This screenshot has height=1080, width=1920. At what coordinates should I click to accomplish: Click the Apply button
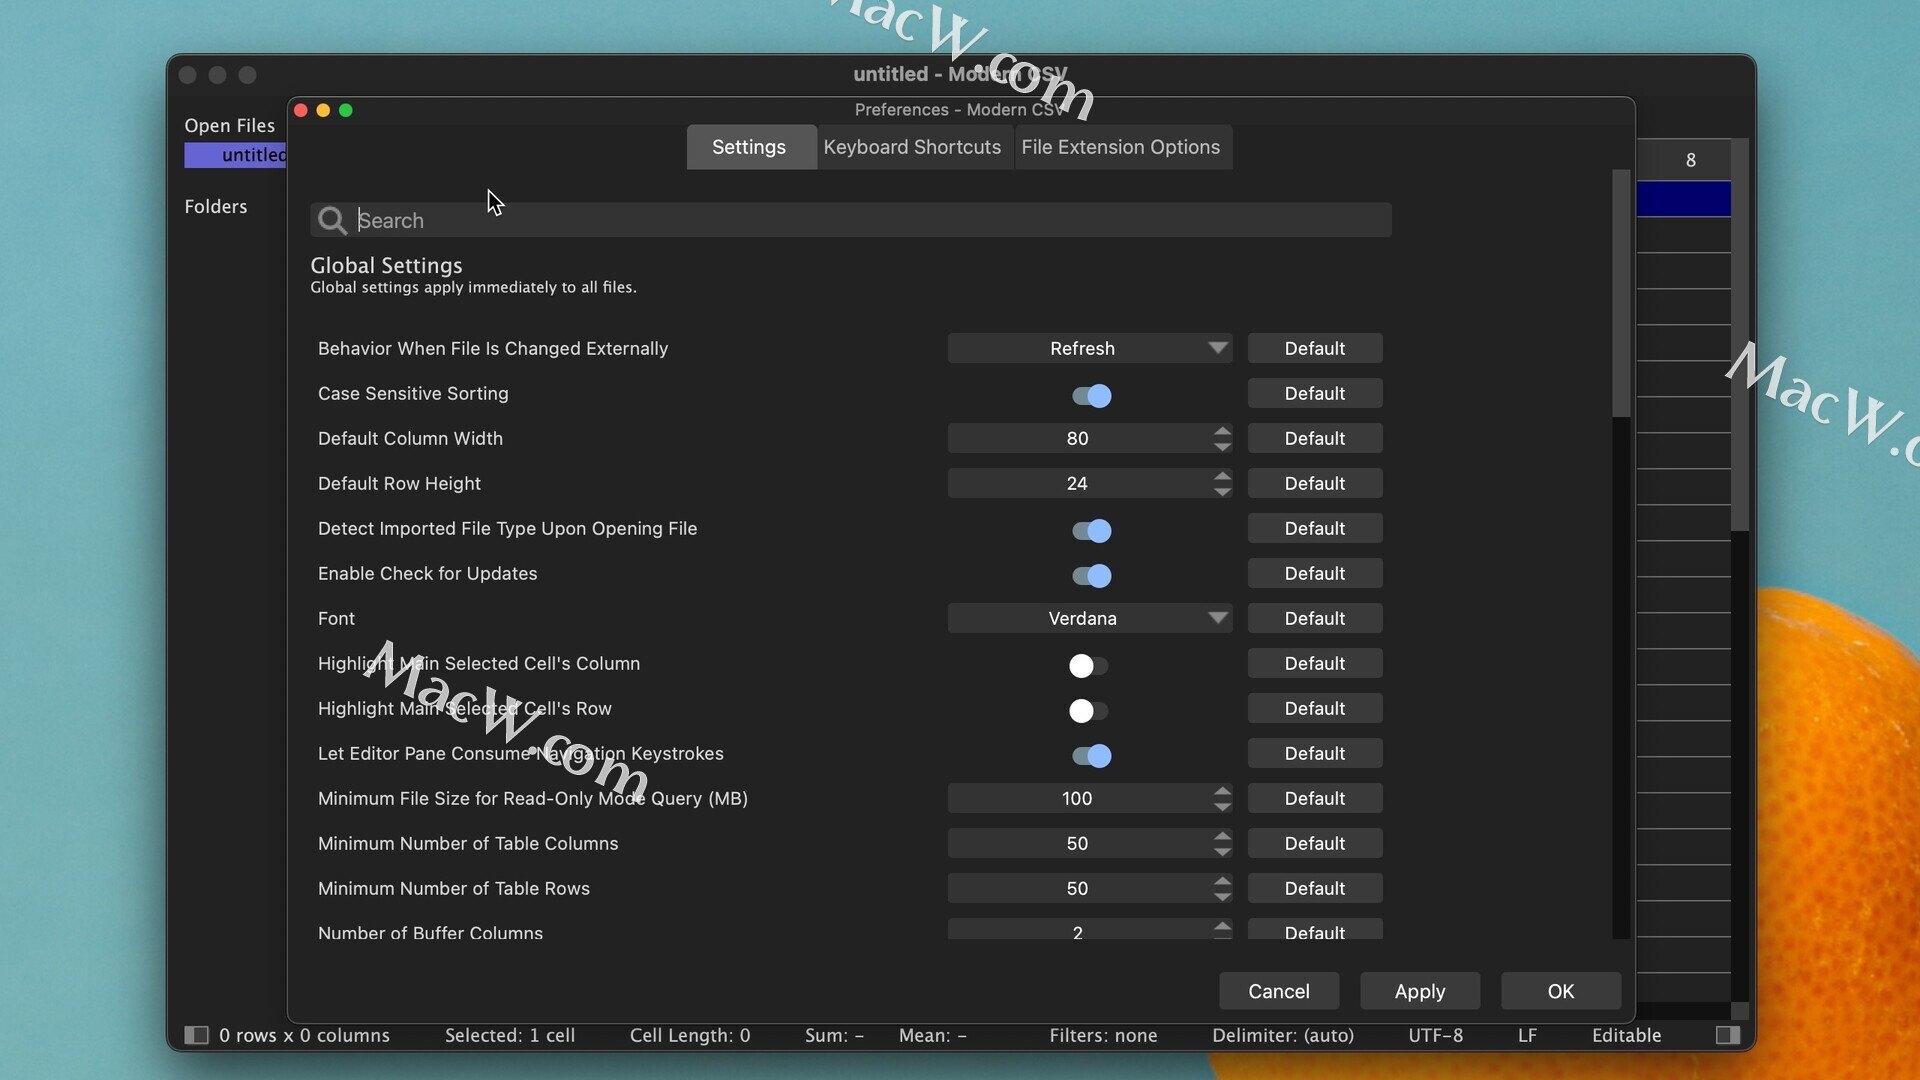coord(1420,991)
